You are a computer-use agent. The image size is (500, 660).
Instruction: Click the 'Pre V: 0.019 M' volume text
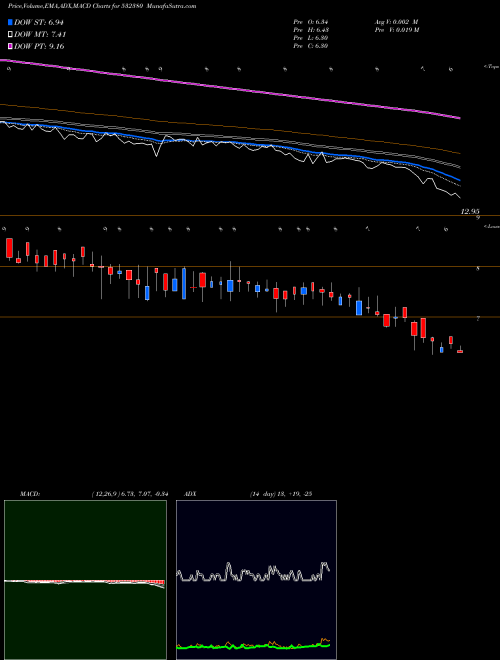396,30
